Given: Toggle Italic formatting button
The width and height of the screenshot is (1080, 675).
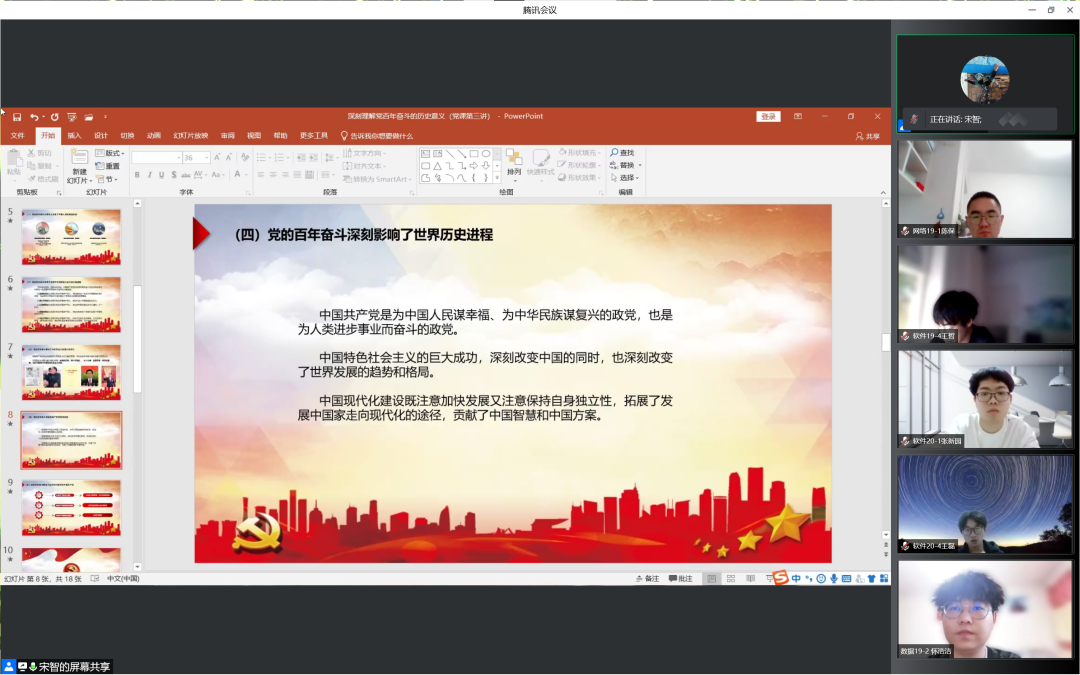Looking at the screenshot, I should click(149, 175).
